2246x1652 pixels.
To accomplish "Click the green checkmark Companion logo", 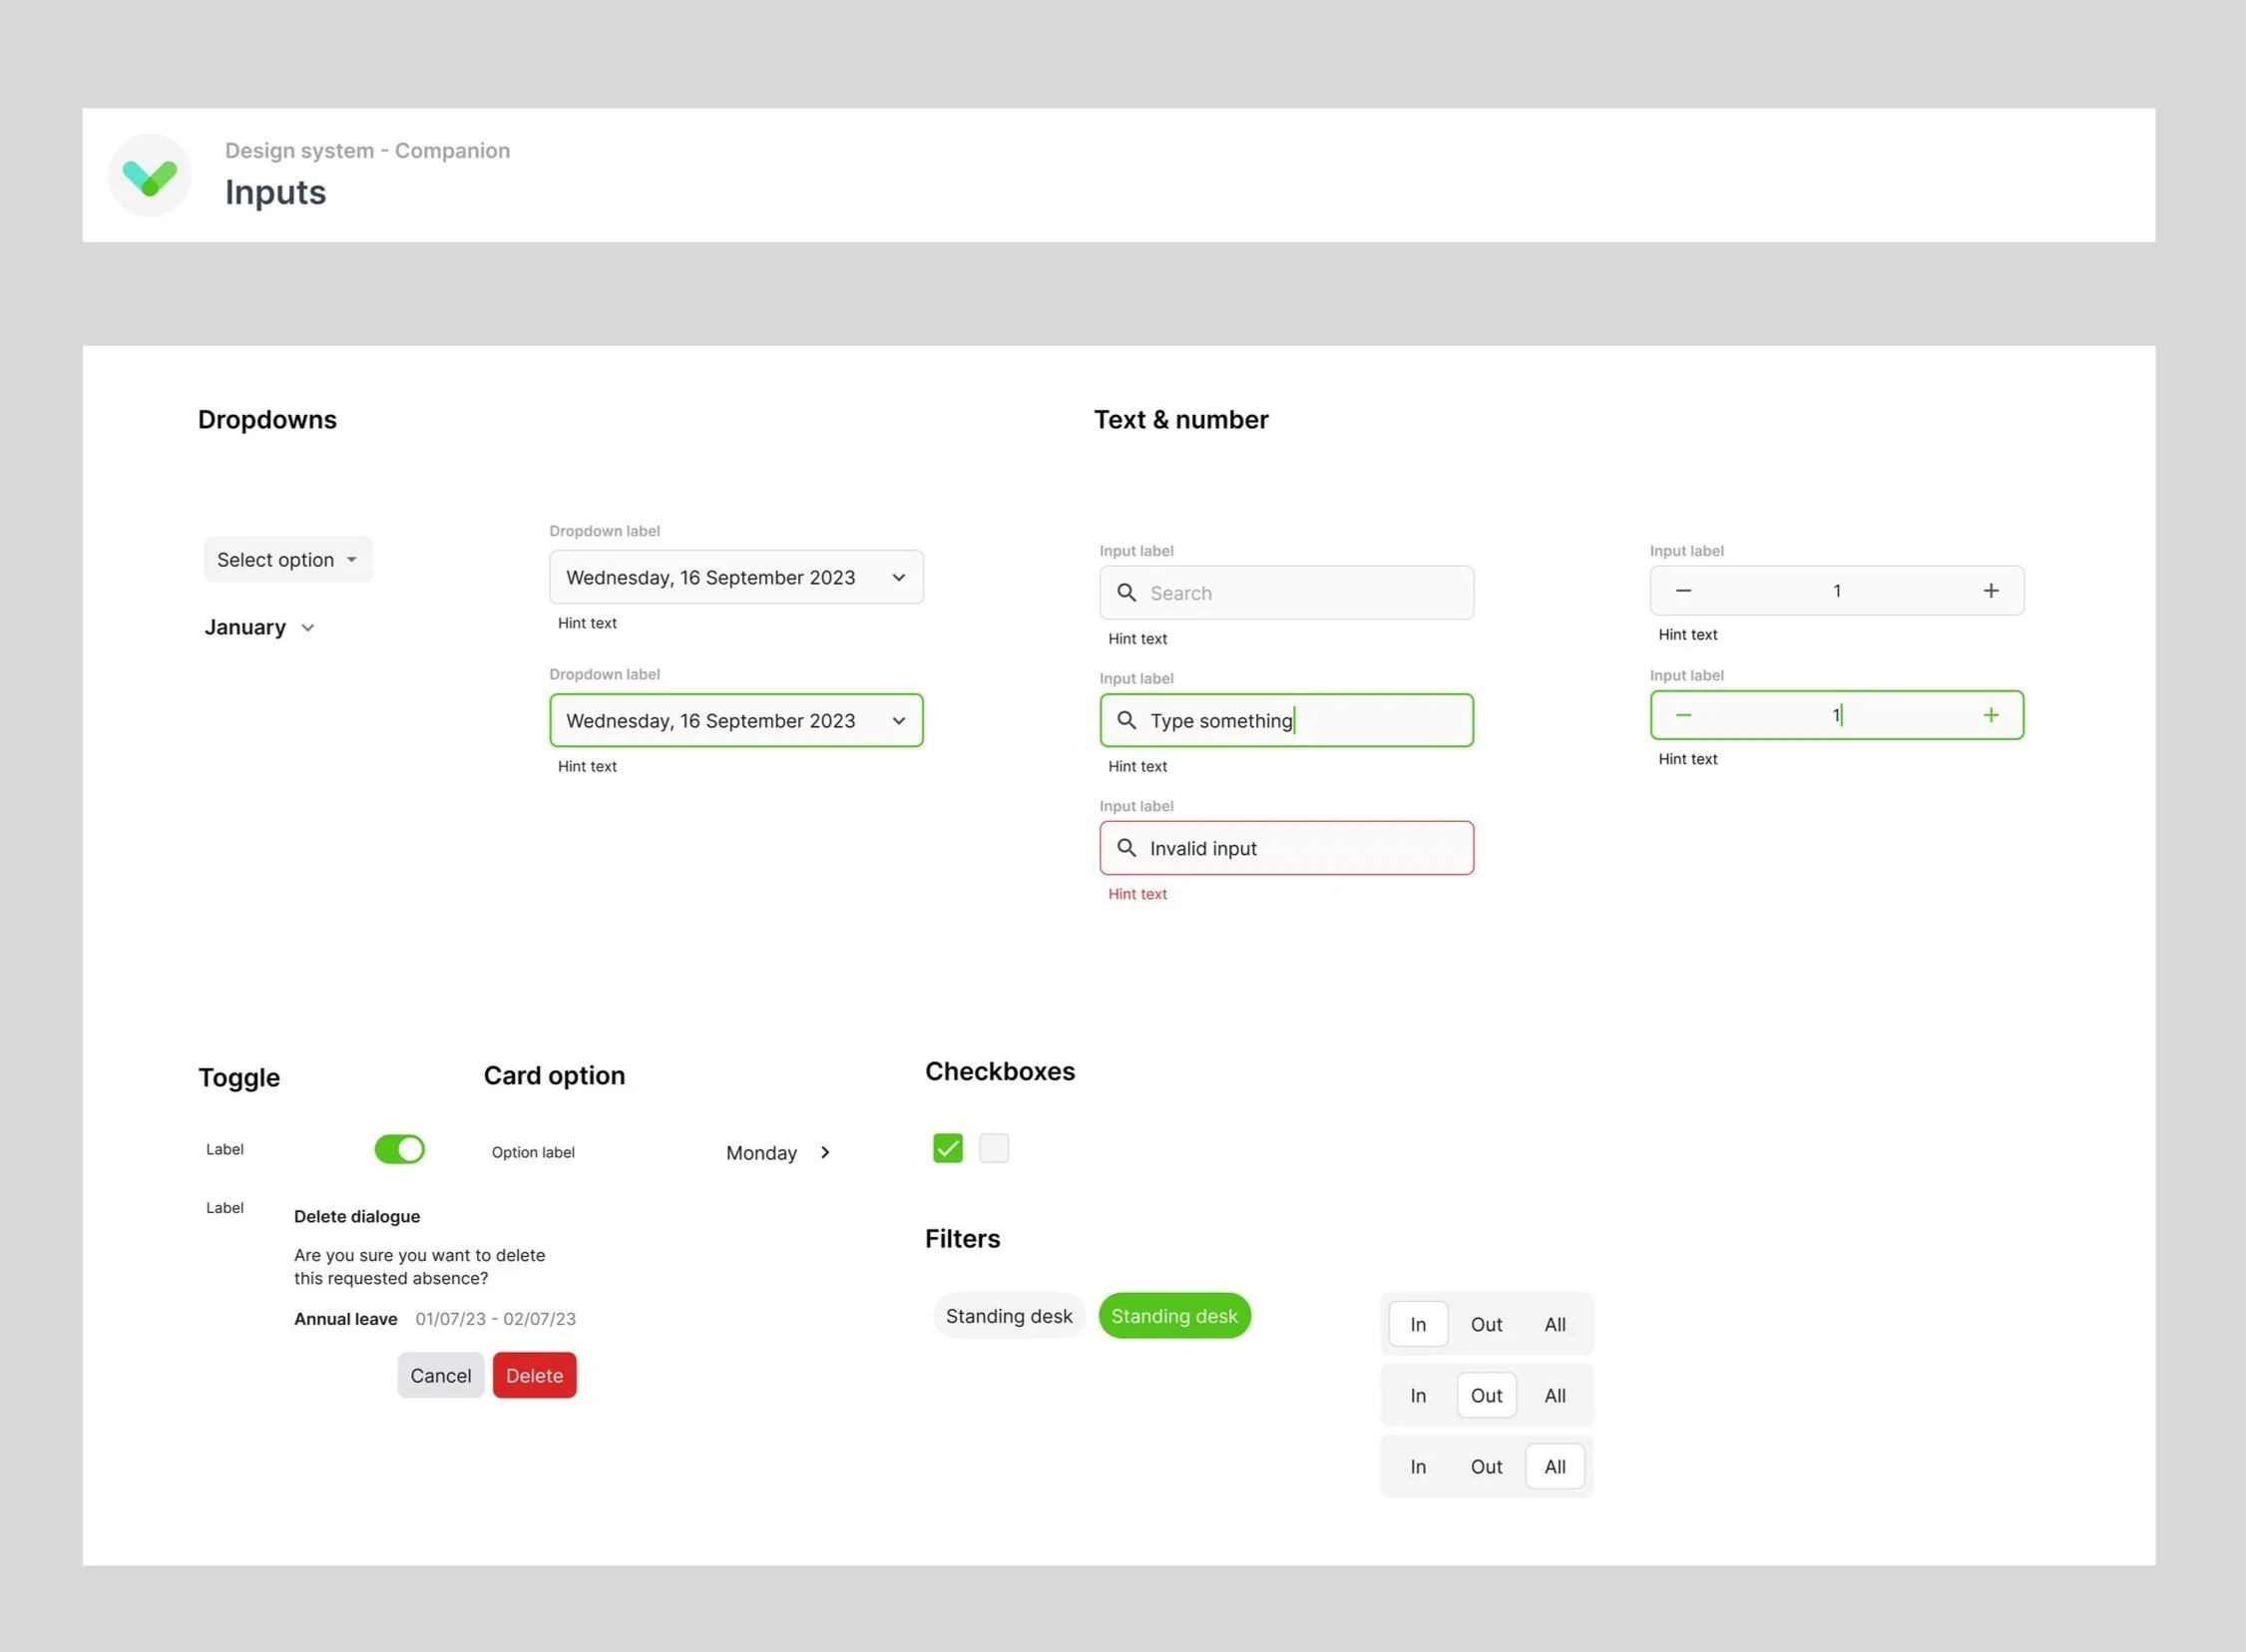I will pos(150,176).
